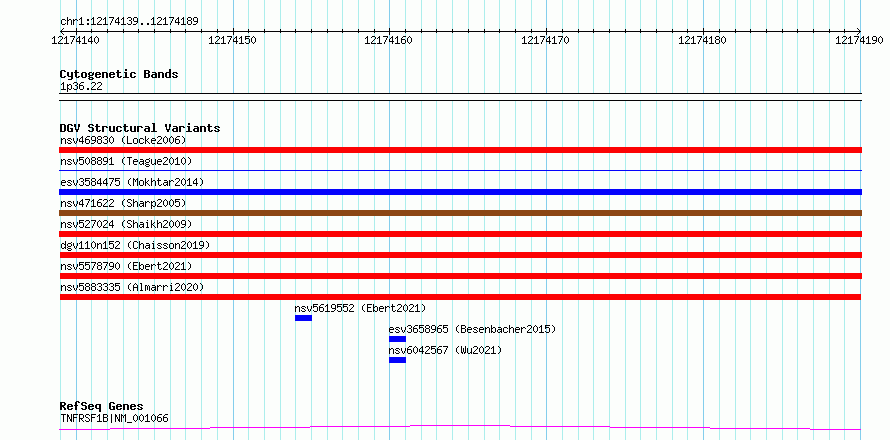Select the red nsv469830 variant bar
890x440 pixels.
pos(460,150)
